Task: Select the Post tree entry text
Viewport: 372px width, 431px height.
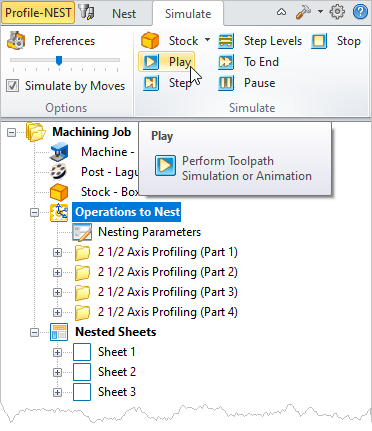Action: tap(110, 172)
